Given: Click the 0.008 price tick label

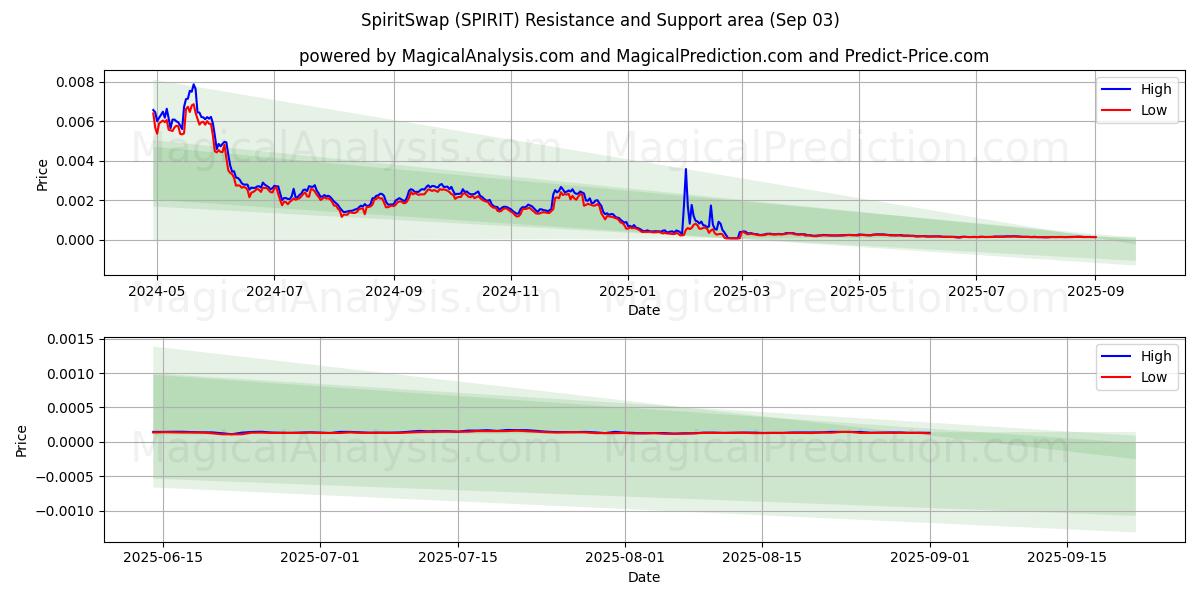Looking at the screenshot, I should 77,82.
